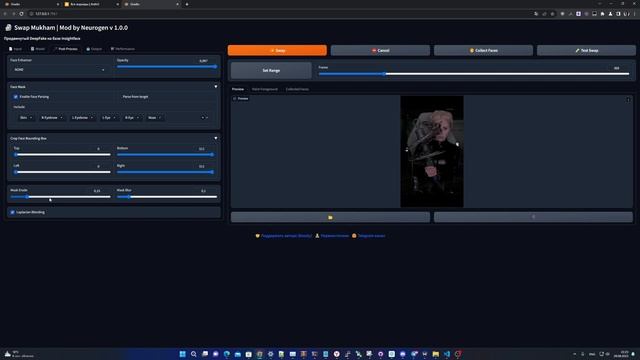Open the Collected Faces tab
640x360 pixels.
point(297,89)
